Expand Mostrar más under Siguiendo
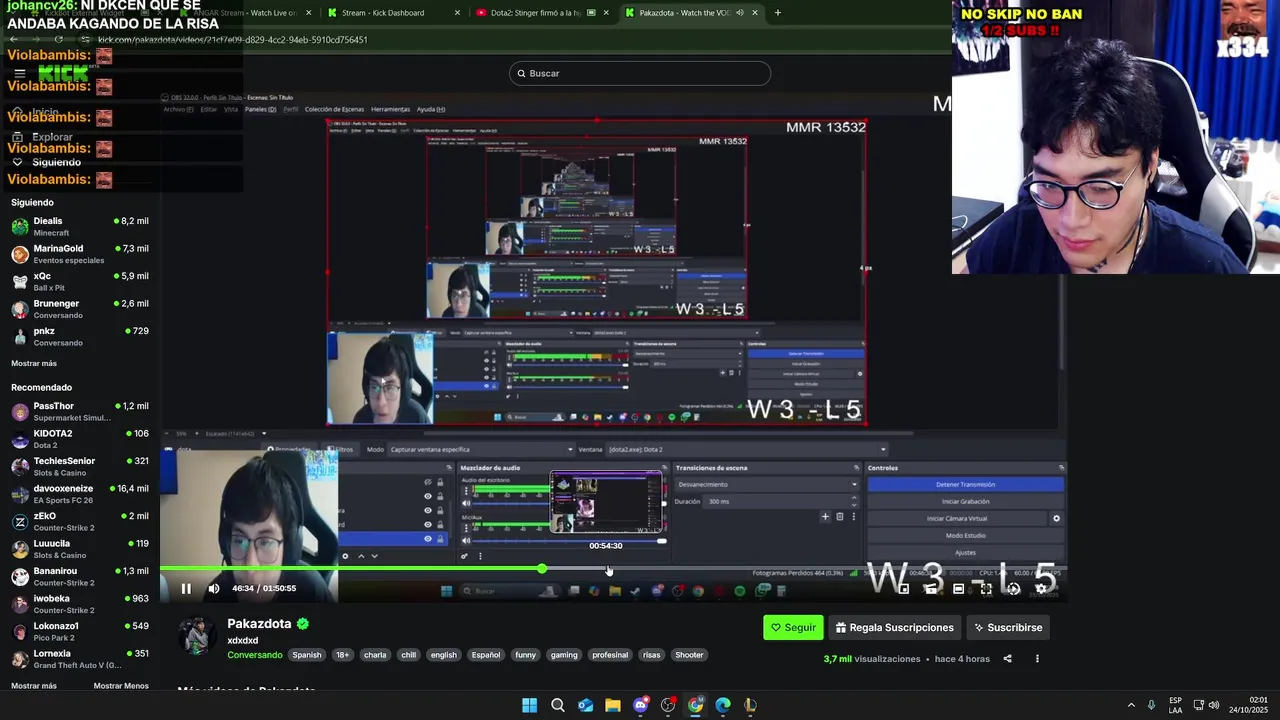1280x720 pixels. 34,363
